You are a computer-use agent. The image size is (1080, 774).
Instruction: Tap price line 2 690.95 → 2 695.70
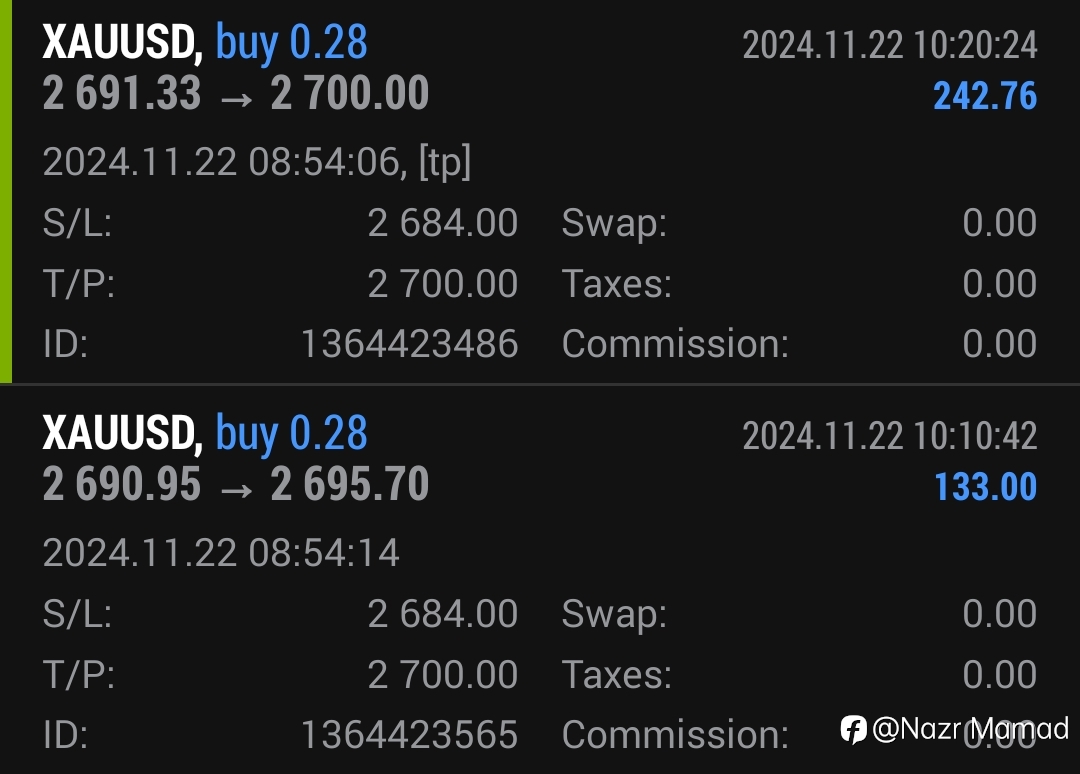tap(236, 485)
